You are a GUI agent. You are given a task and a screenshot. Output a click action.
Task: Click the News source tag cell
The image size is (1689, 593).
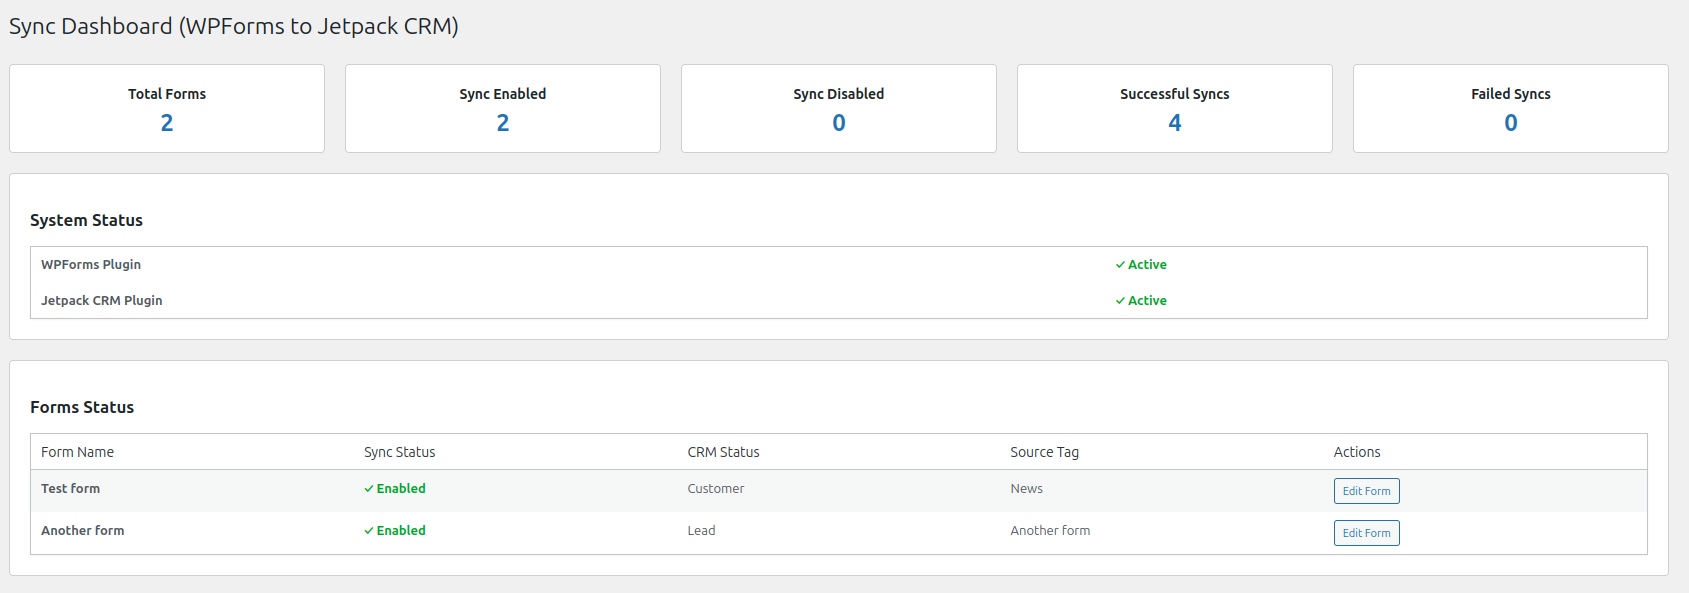[x=1026, y=489]
